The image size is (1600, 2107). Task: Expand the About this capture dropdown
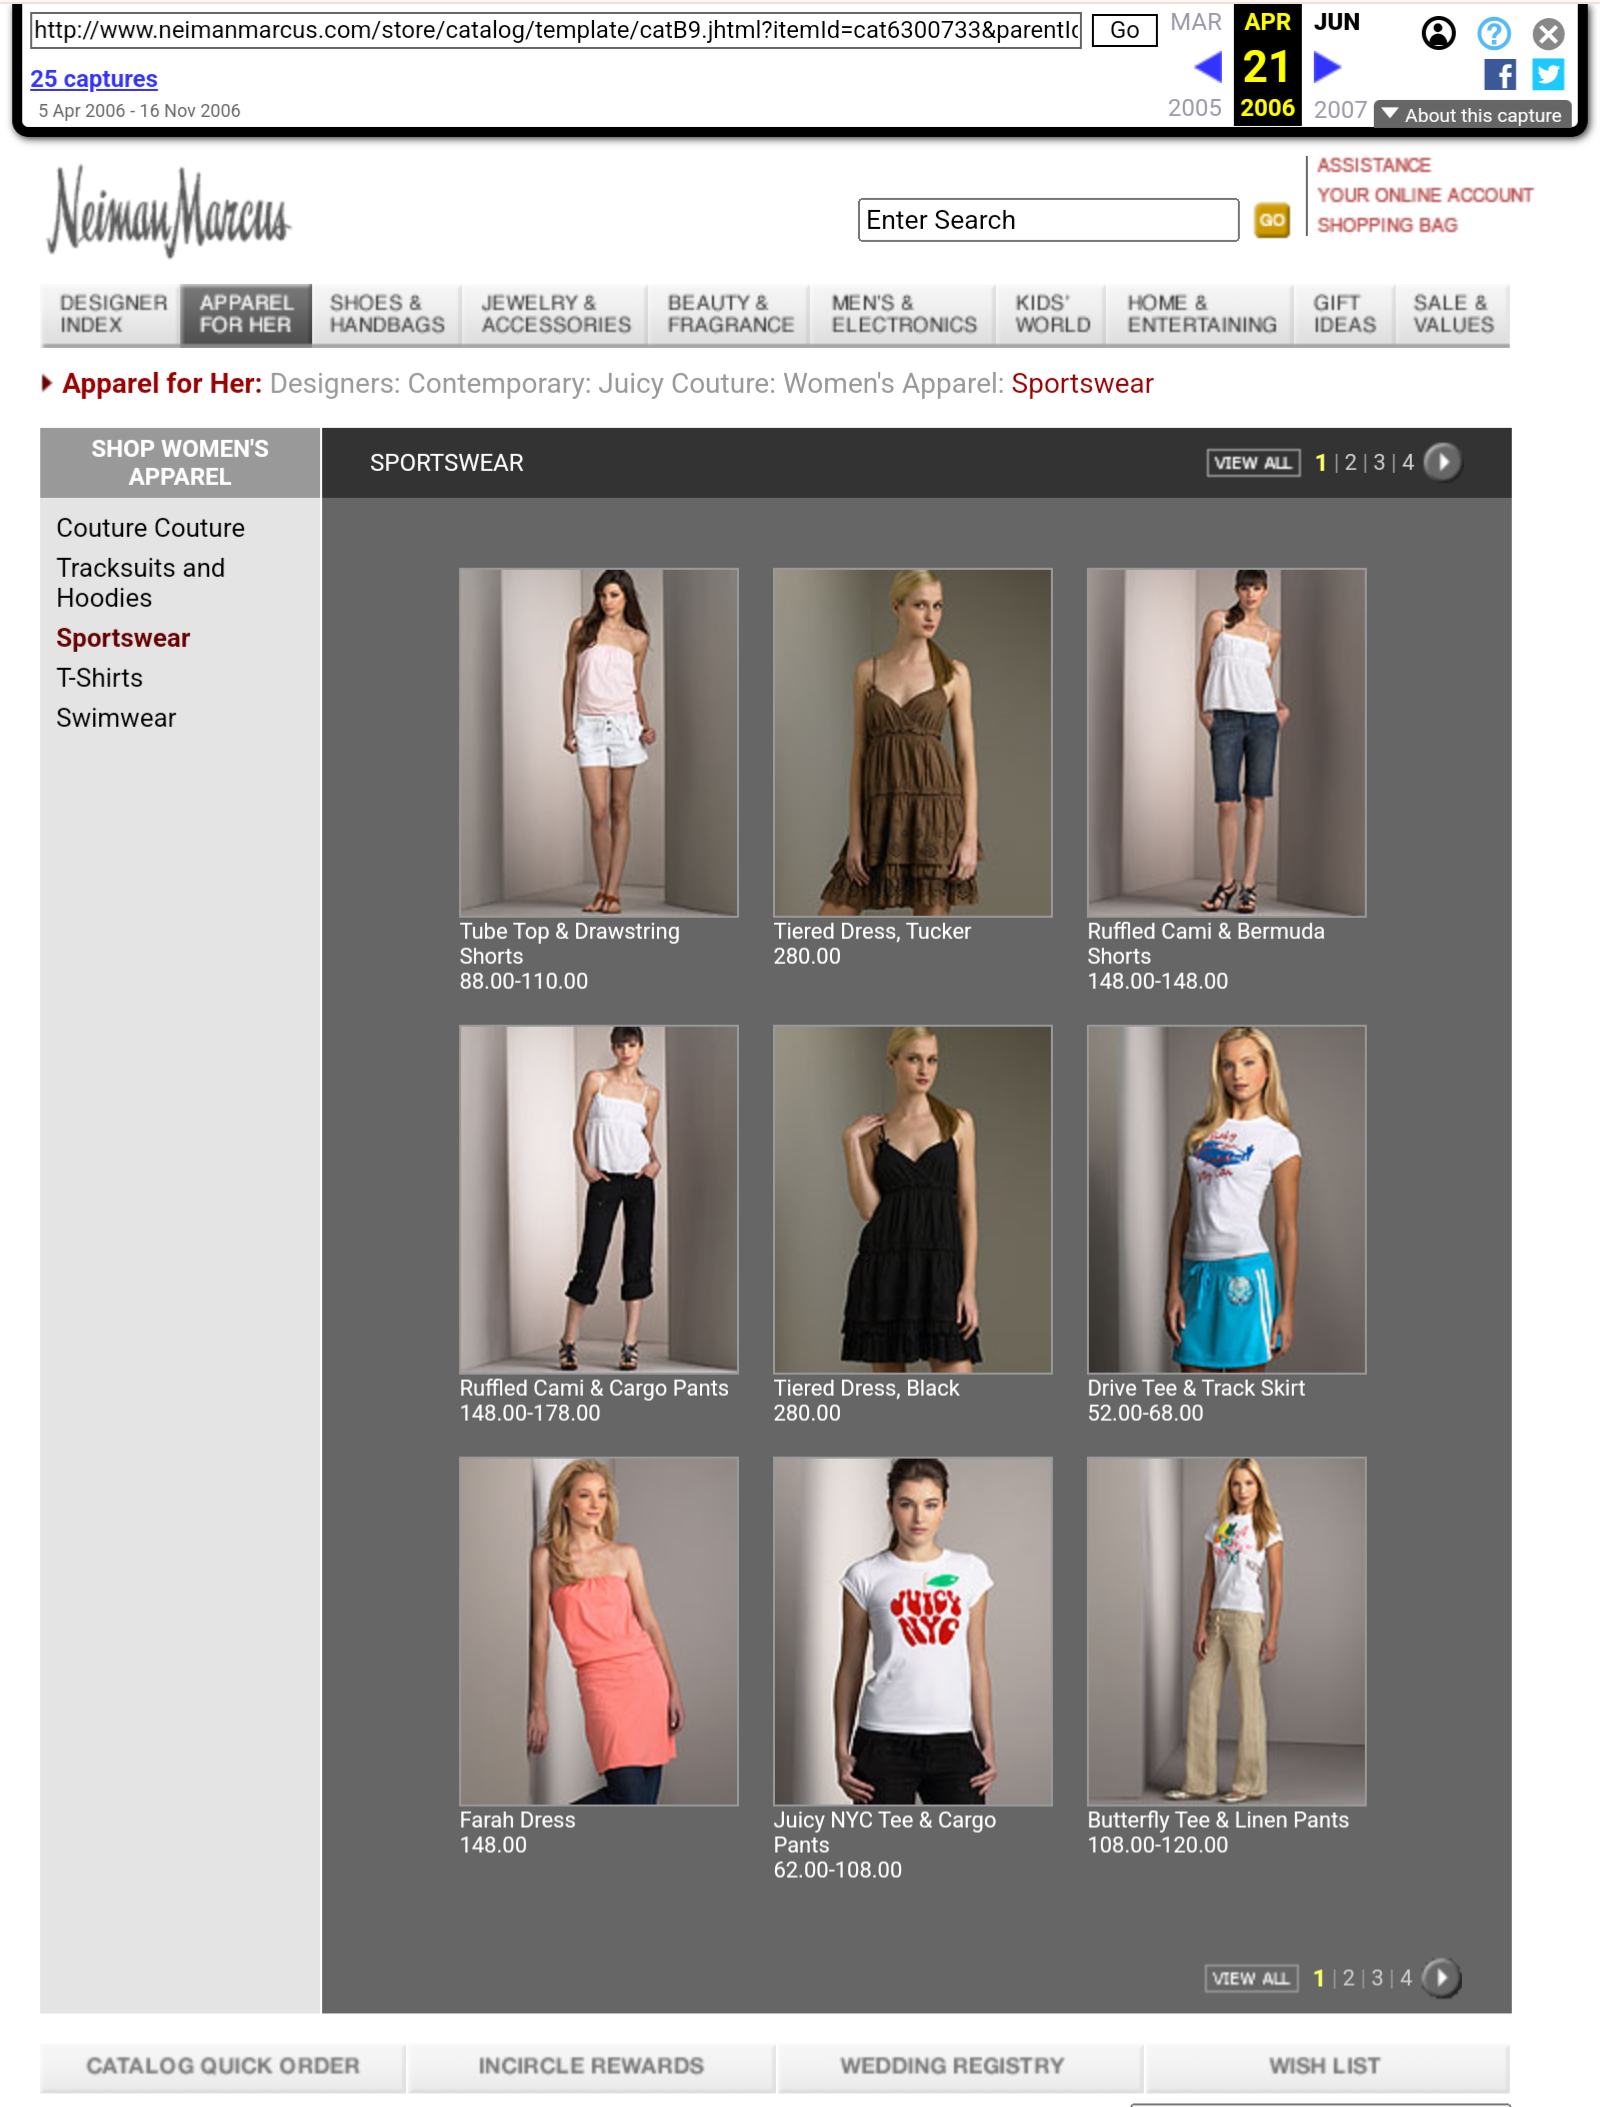1472,115
